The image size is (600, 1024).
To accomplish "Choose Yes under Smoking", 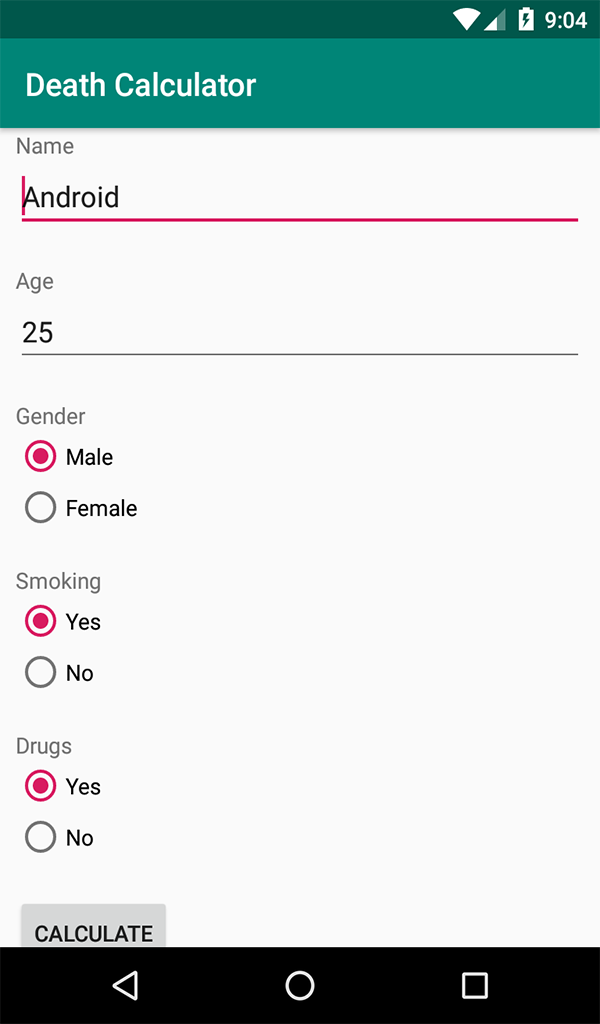I will [41, 622].
